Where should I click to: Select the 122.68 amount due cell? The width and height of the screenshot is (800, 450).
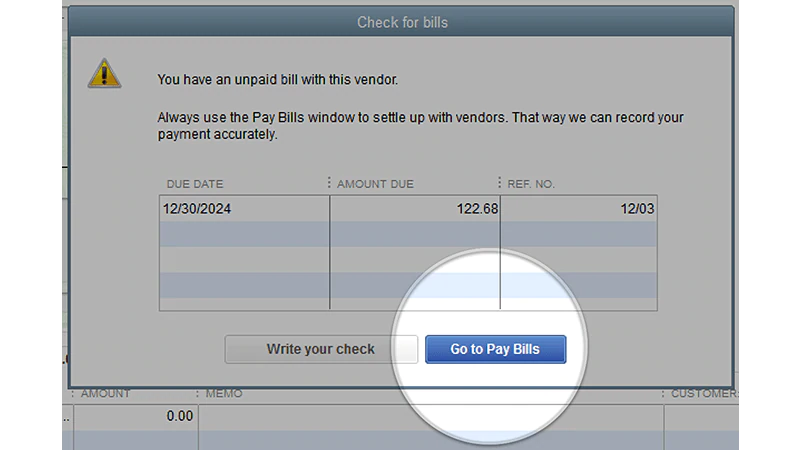click(x=415, y=209)
